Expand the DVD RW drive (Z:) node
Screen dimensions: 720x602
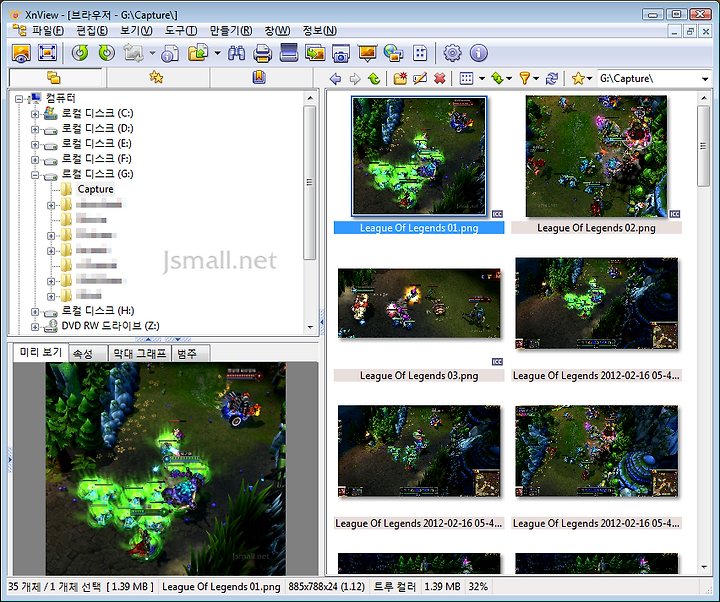(x=35, y=327)
